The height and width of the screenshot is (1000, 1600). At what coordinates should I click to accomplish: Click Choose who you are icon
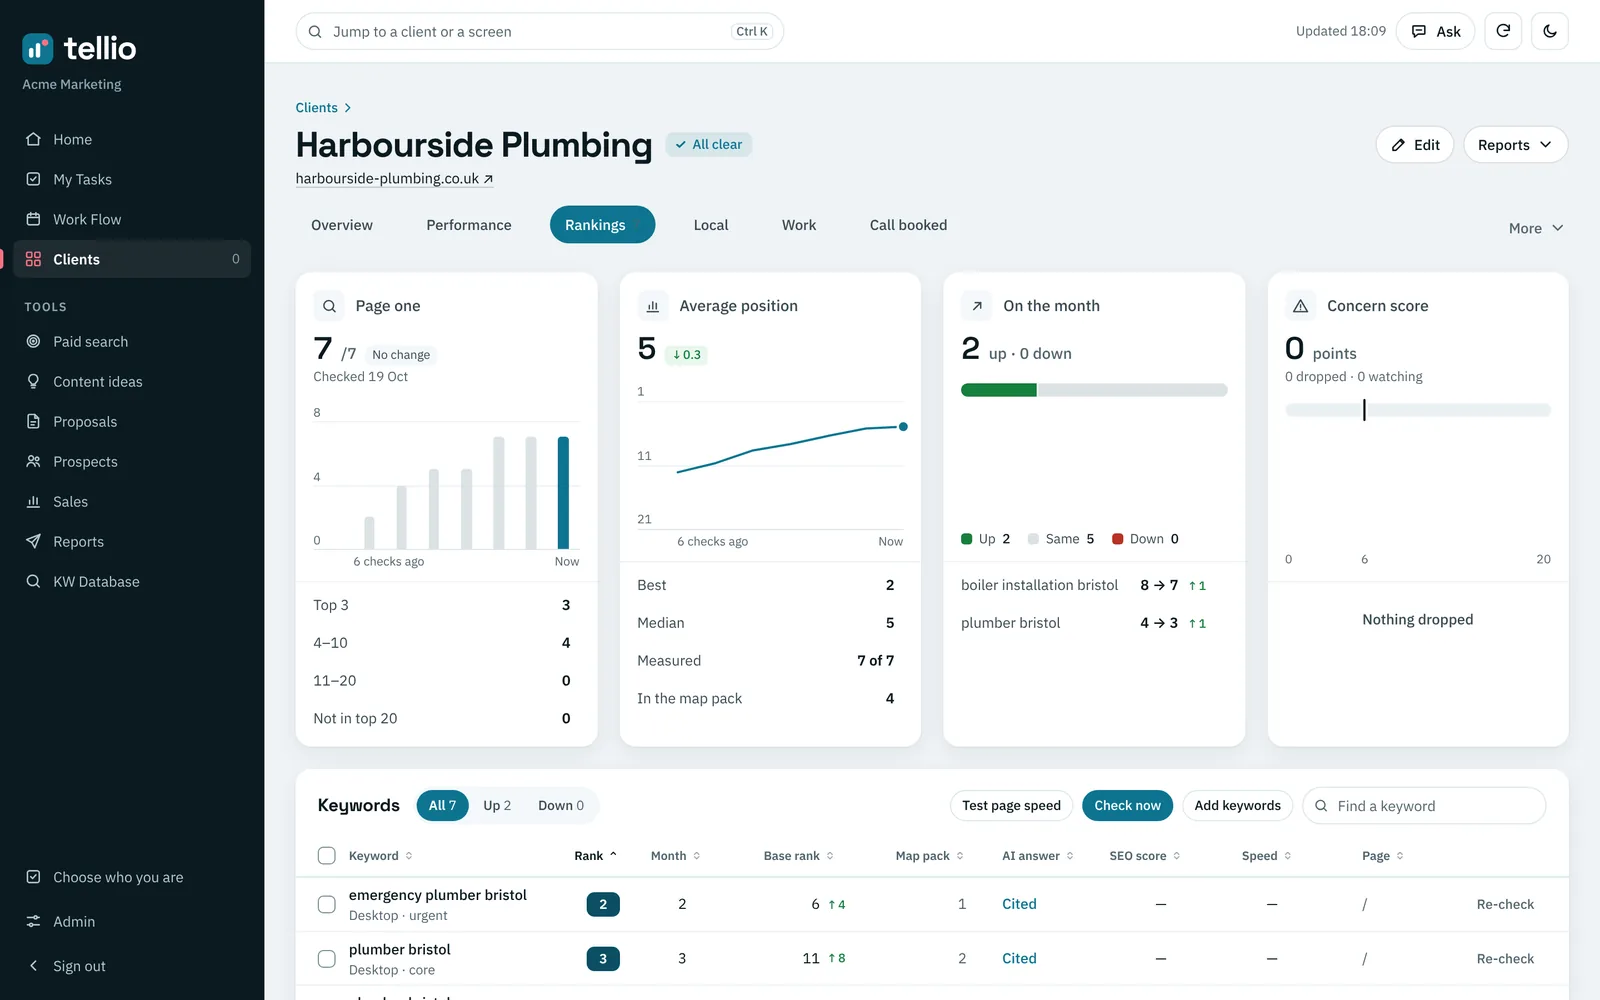click(x=33, y=877)
